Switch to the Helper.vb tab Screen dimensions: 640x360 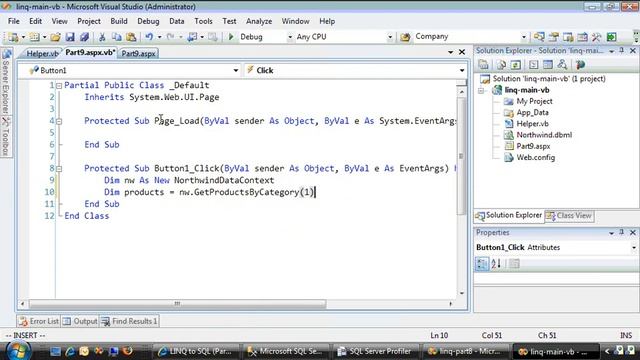point(42,53)
